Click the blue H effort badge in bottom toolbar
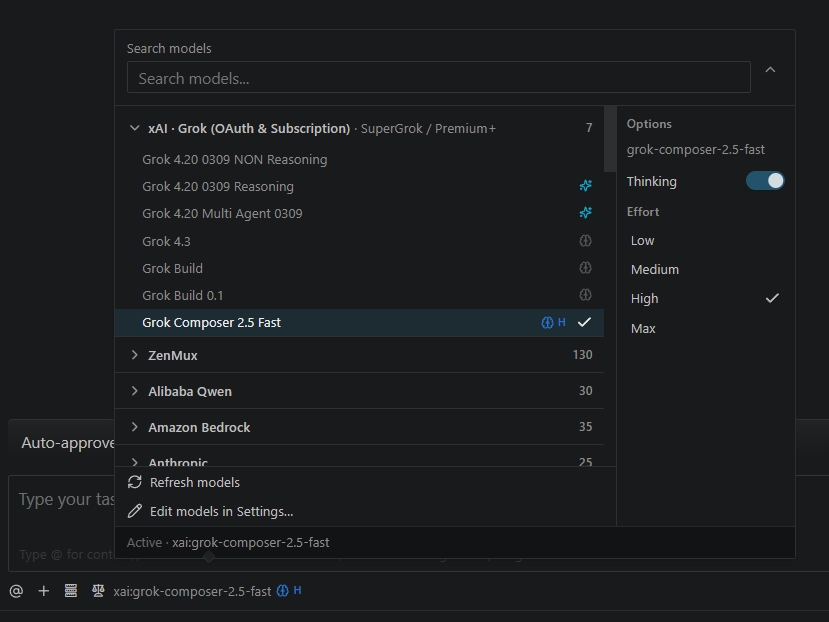The height and width of the screenshot is (622, 829). coord(298,590)
